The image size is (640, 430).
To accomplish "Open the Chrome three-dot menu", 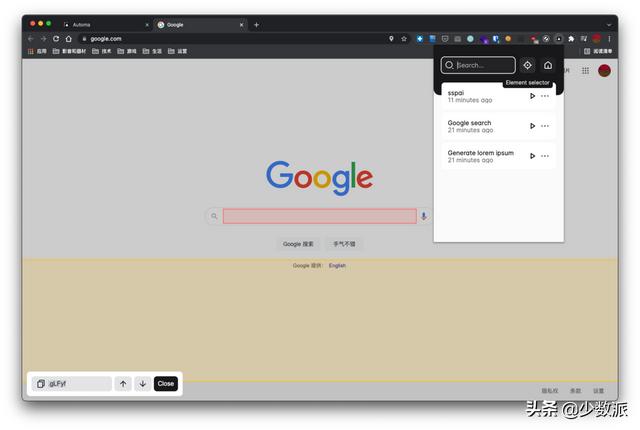I will pyautogui.click(x=609, y=39).
